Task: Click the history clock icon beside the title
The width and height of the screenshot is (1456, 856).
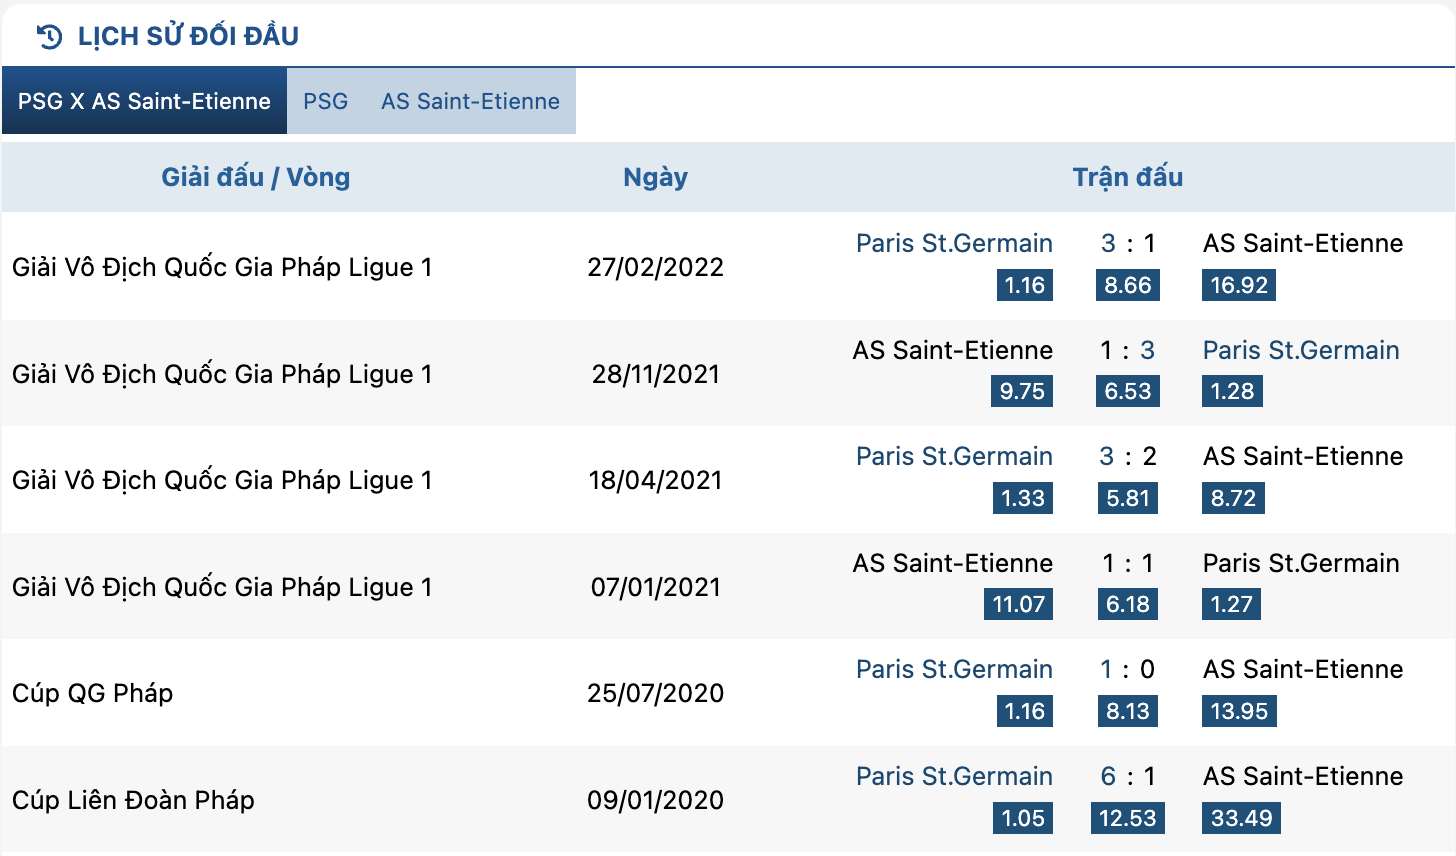Action: pos(49,36)
